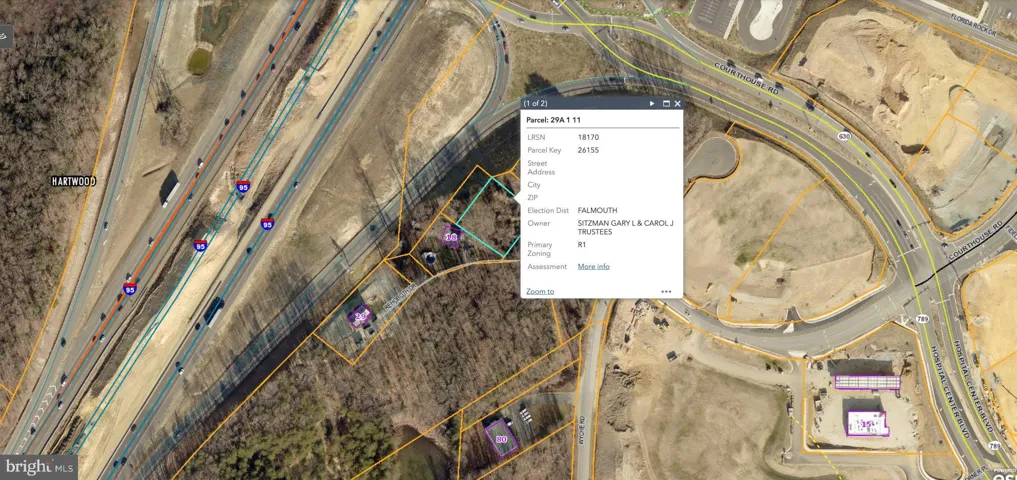Screen dimensions: 1017x480
Task: Open the popup's three-dot actions menu
Action: pos(666,292)
